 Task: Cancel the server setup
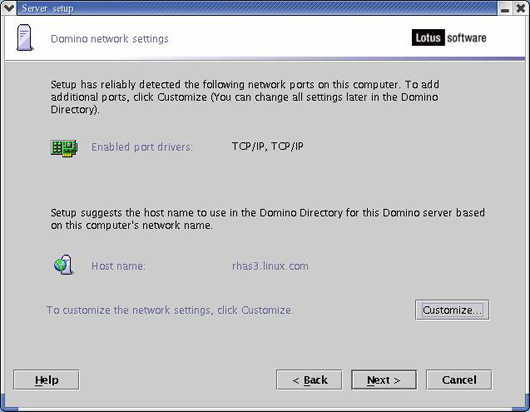(459, 380)
